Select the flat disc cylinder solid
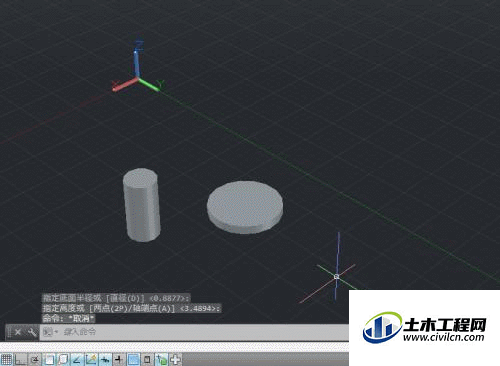The width and height of the screenshot is (500, 366). (245, 207)
